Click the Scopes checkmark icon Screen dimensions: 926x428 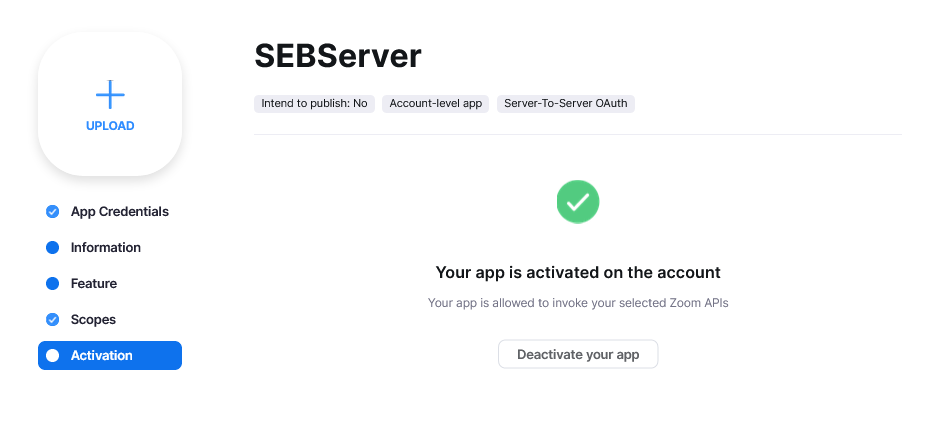click(53, 320)
